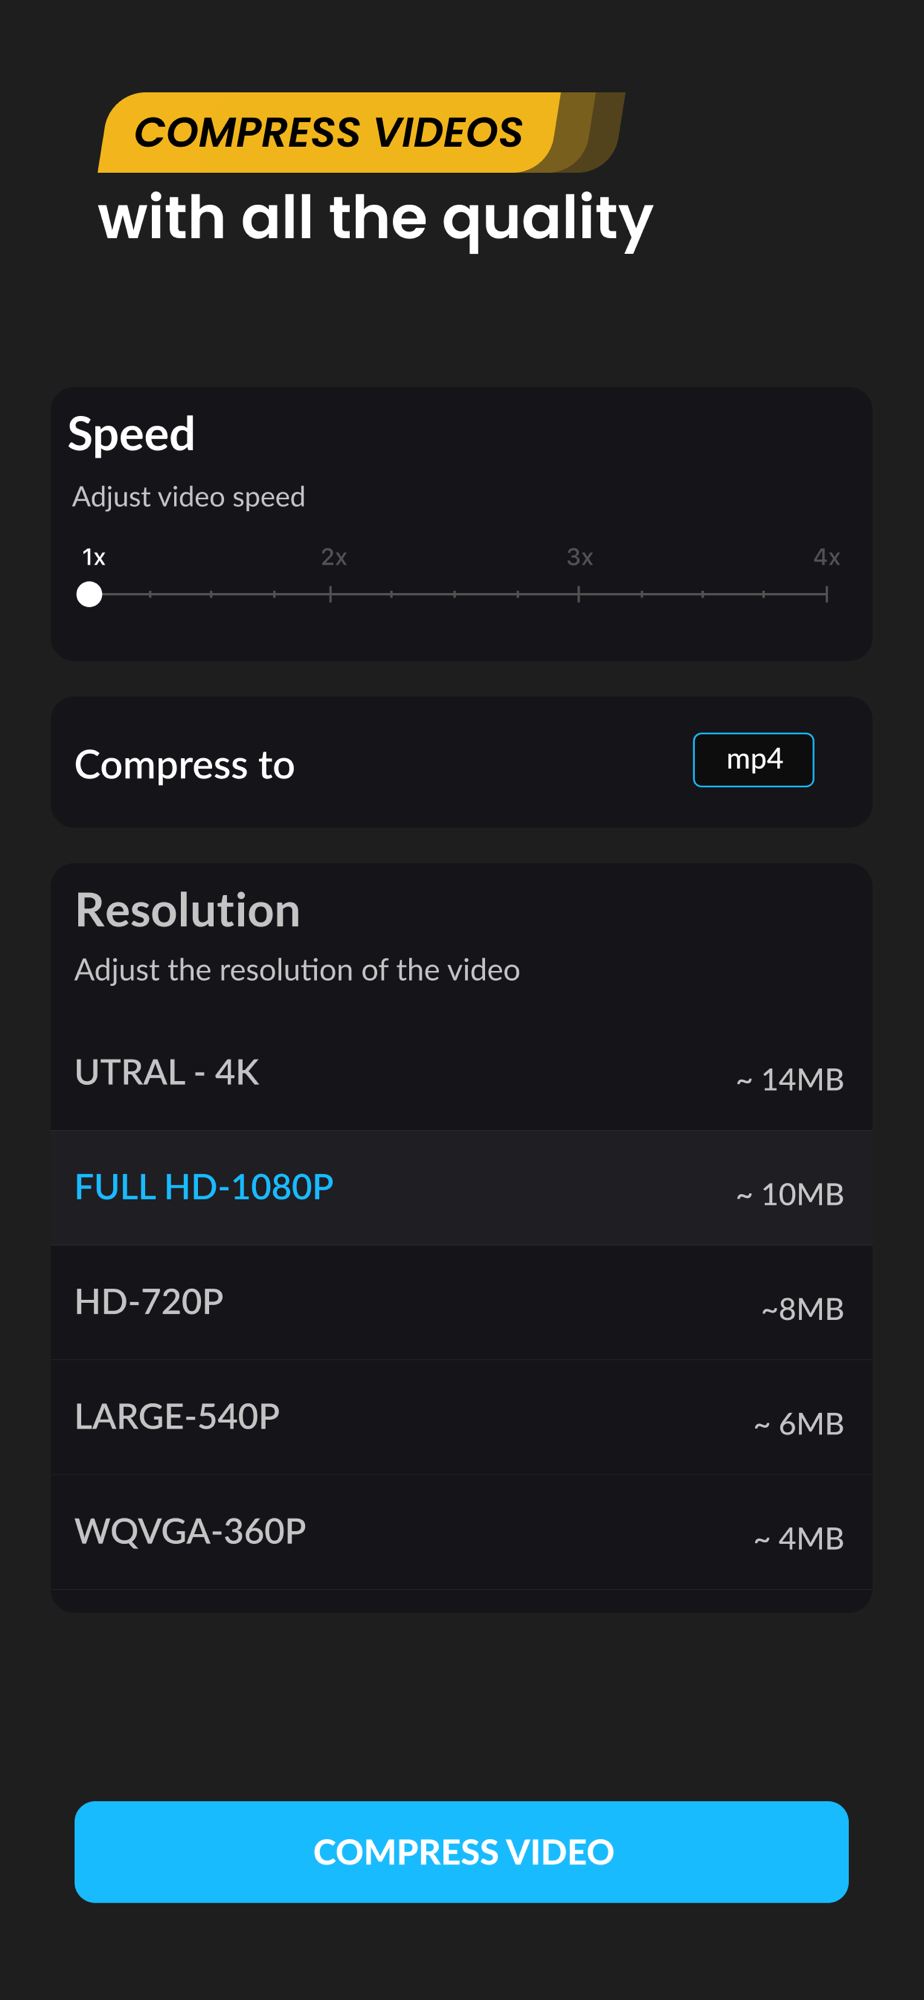Screen dimensions: 924x2000
Task: Choose HD-720P resolution
Action: (x=461, y=1303)
